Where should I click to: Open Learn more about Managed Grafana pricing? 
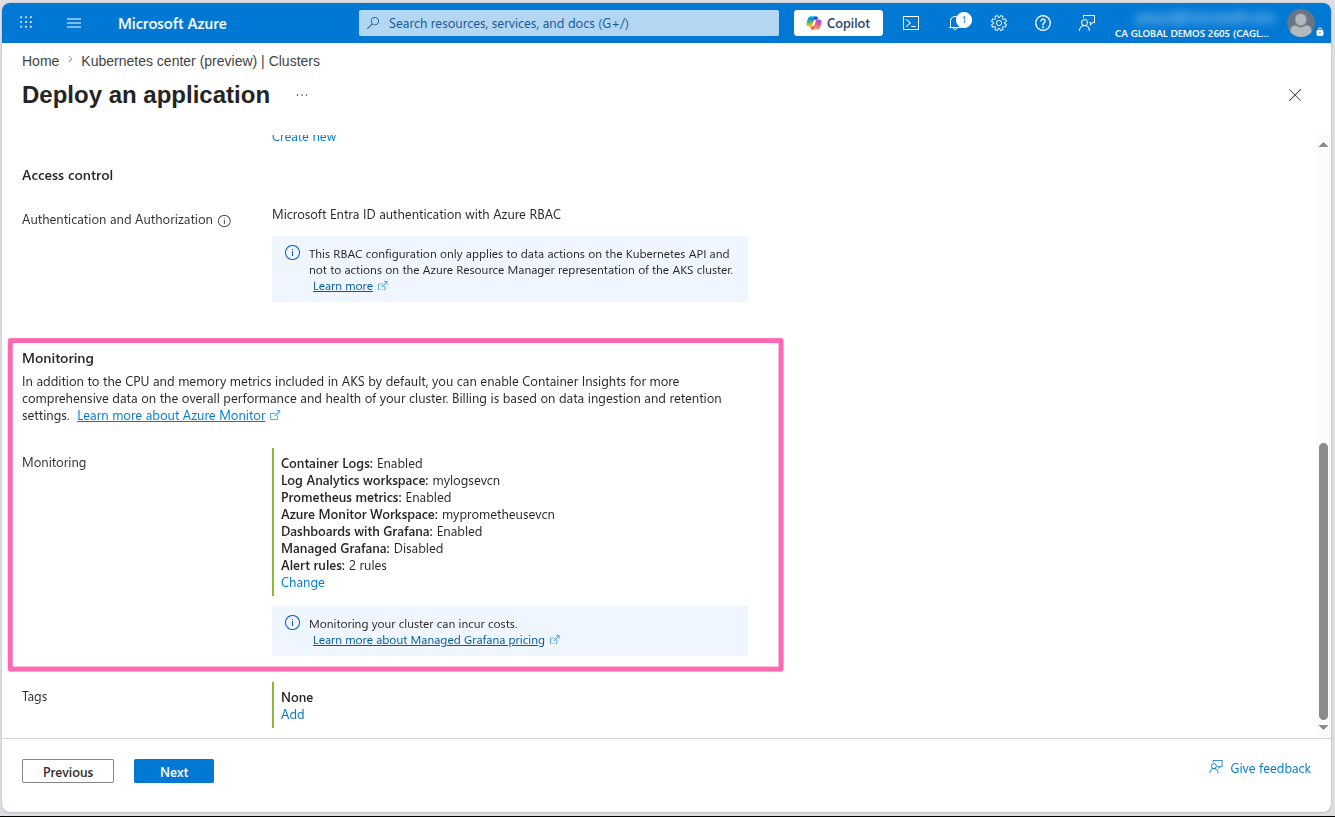pyautogui.click(x=429, y=640)
